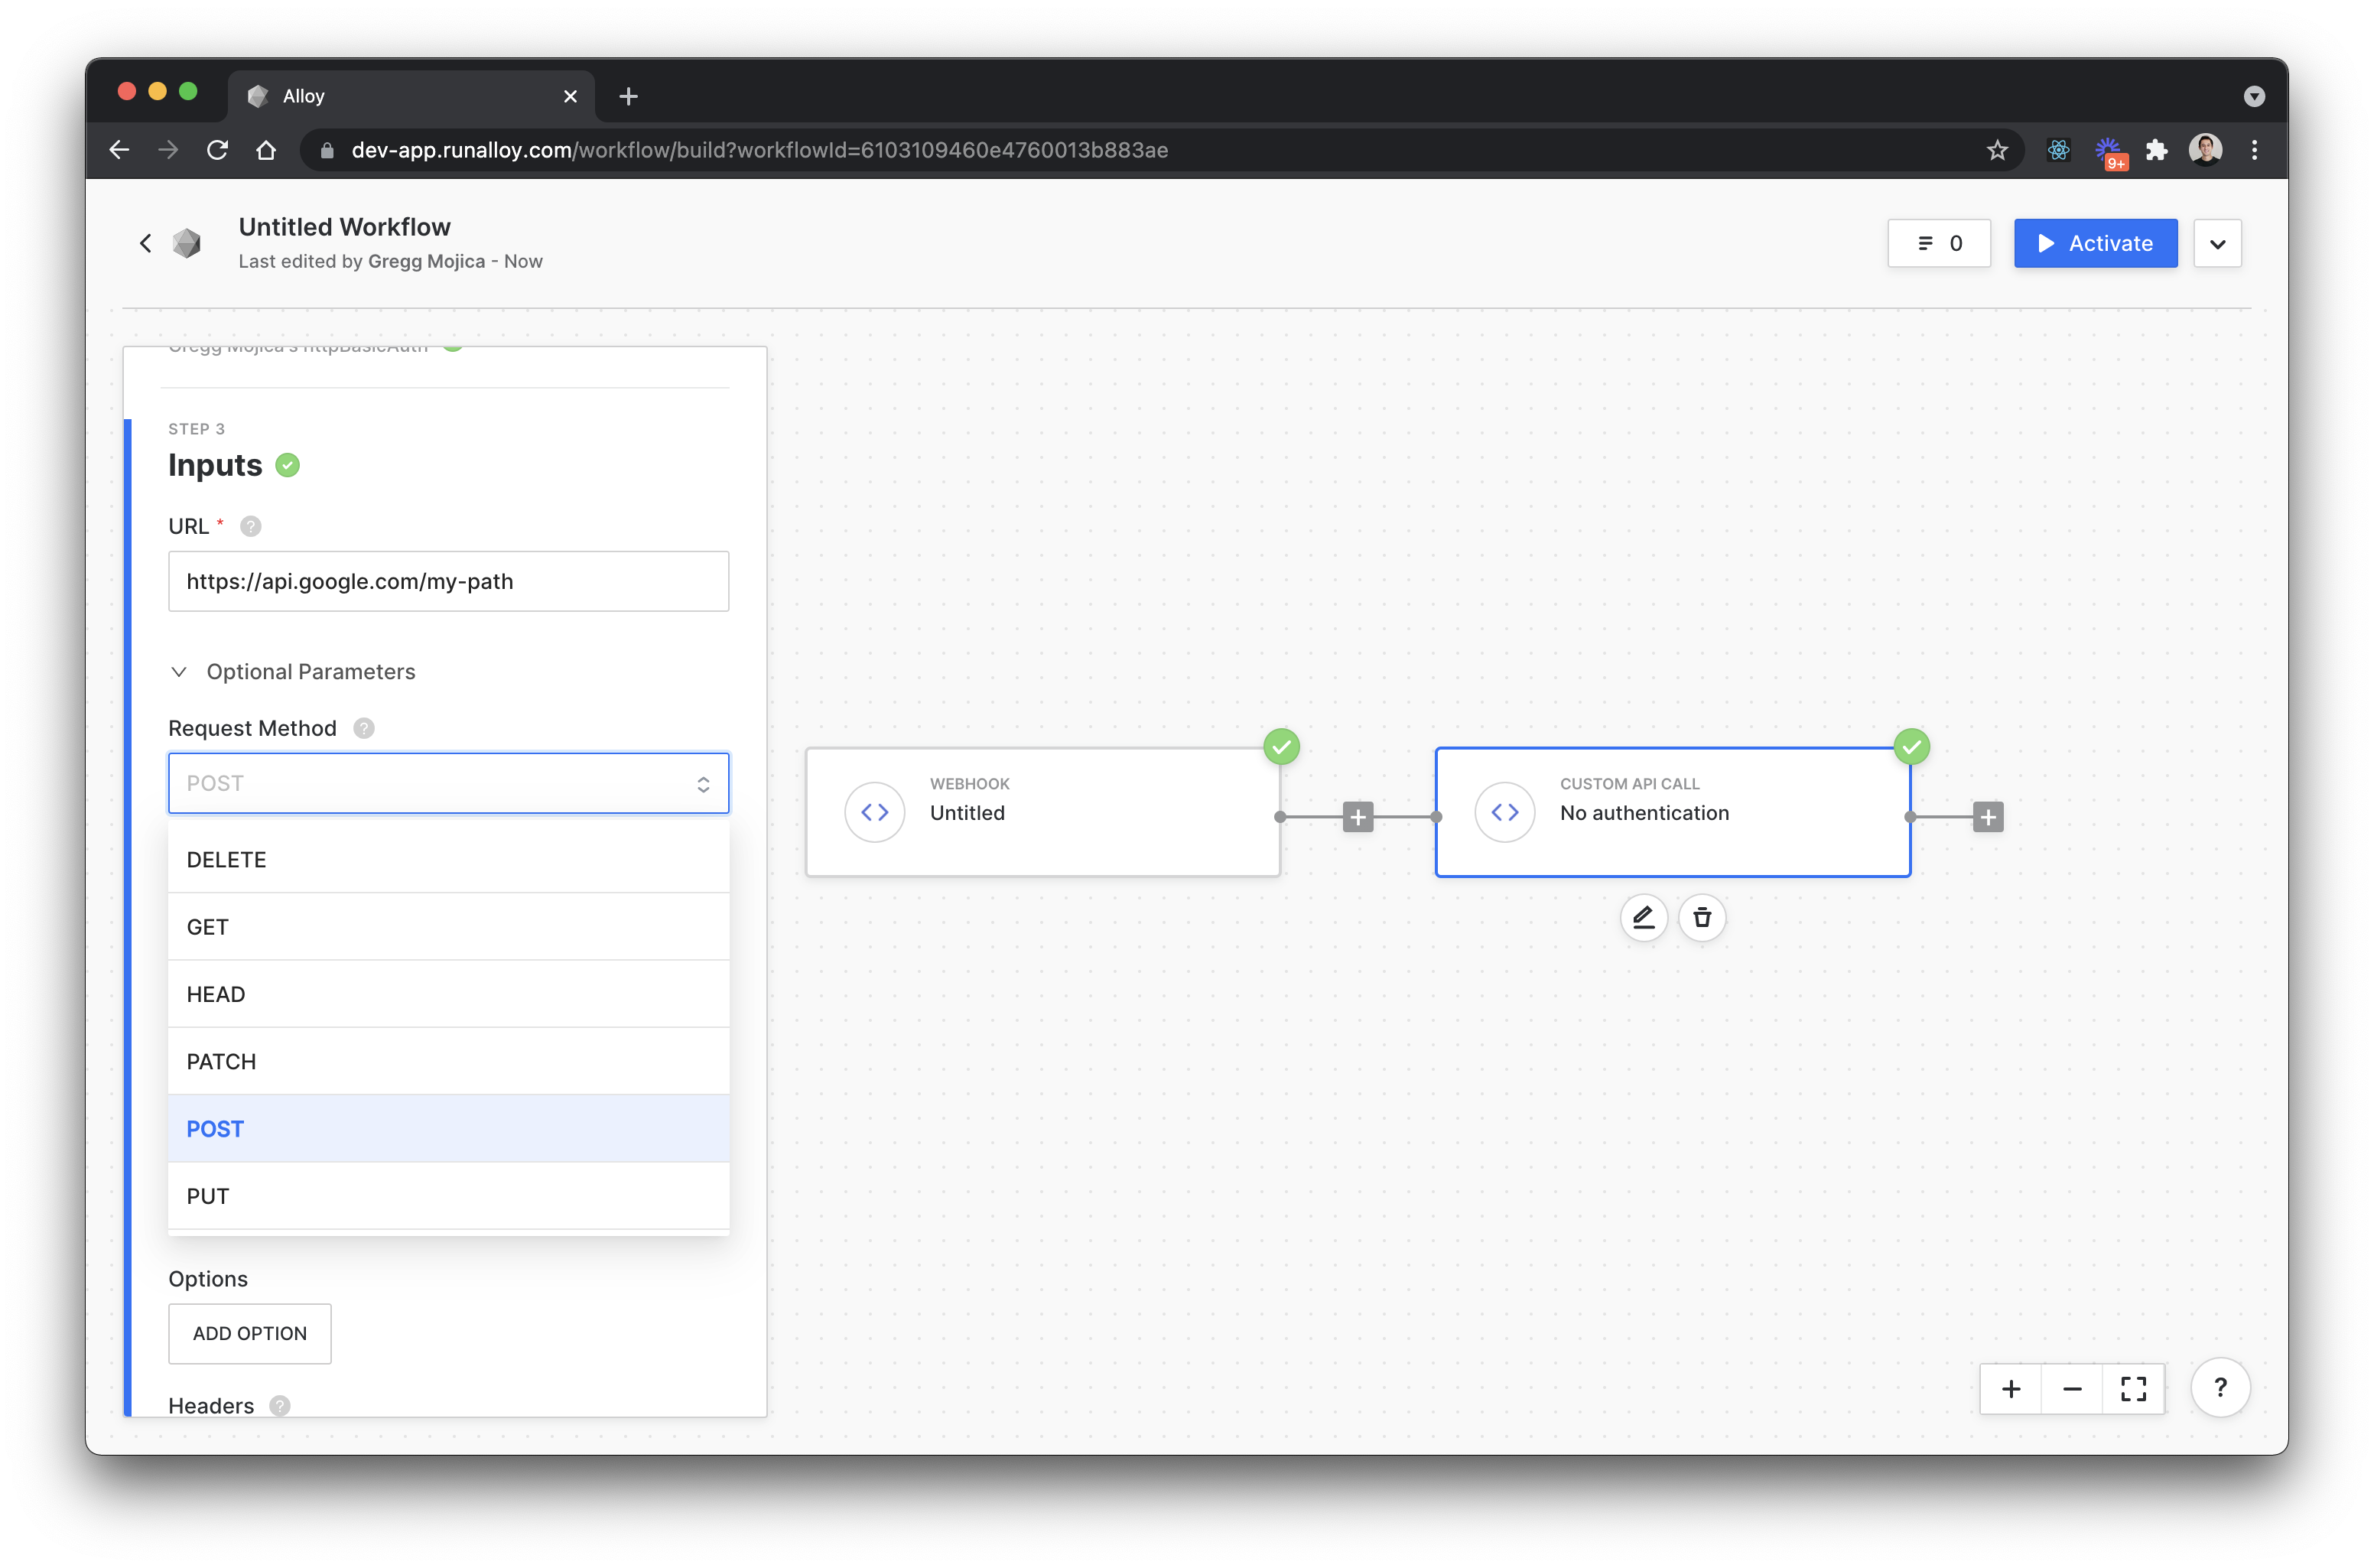Screen dimensions: 2374x1568
Task: Click the back arrow next to the workflow title
Action: [x=146, y=243]
